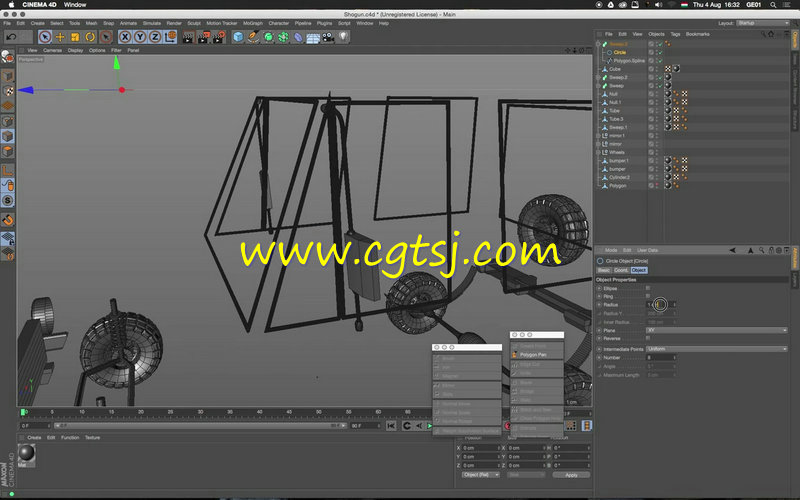Open the Mesh menu
800x500 pixels.
coord(91,23)
